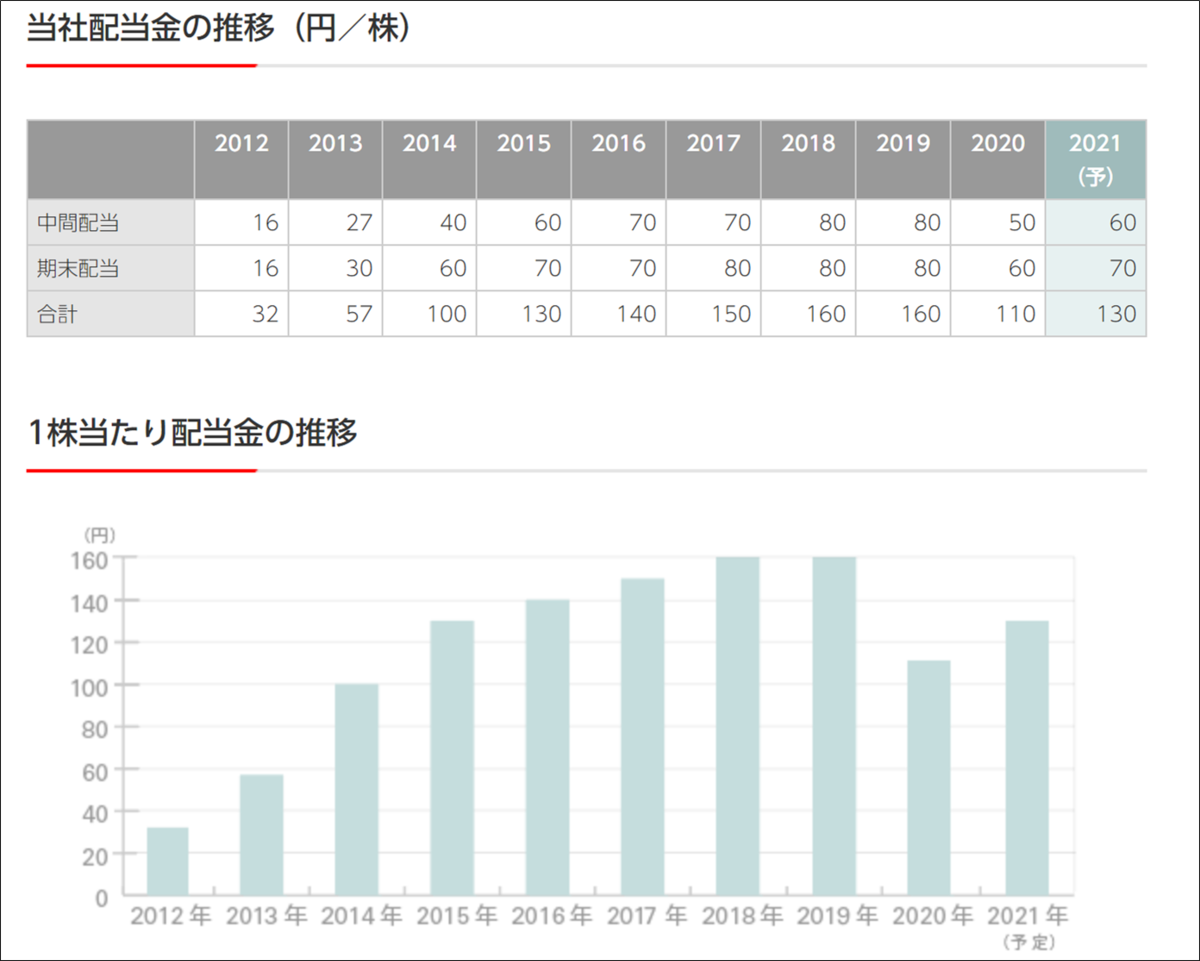
Task: Click the heading 当社配当金の推移（円／株）
Action: pyautogui.click(x=218, y=29)
